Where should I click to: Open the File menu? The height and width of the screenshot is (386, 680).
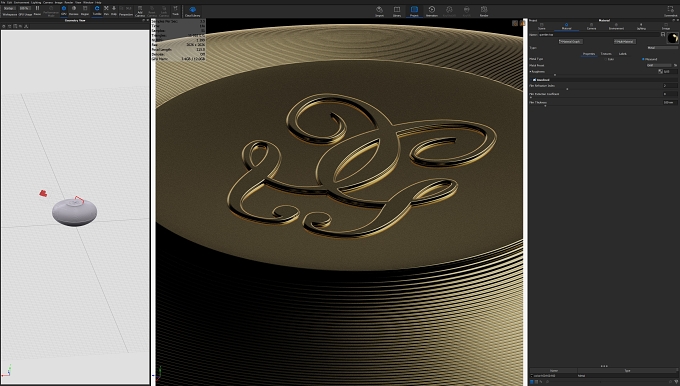click(3, 2)
